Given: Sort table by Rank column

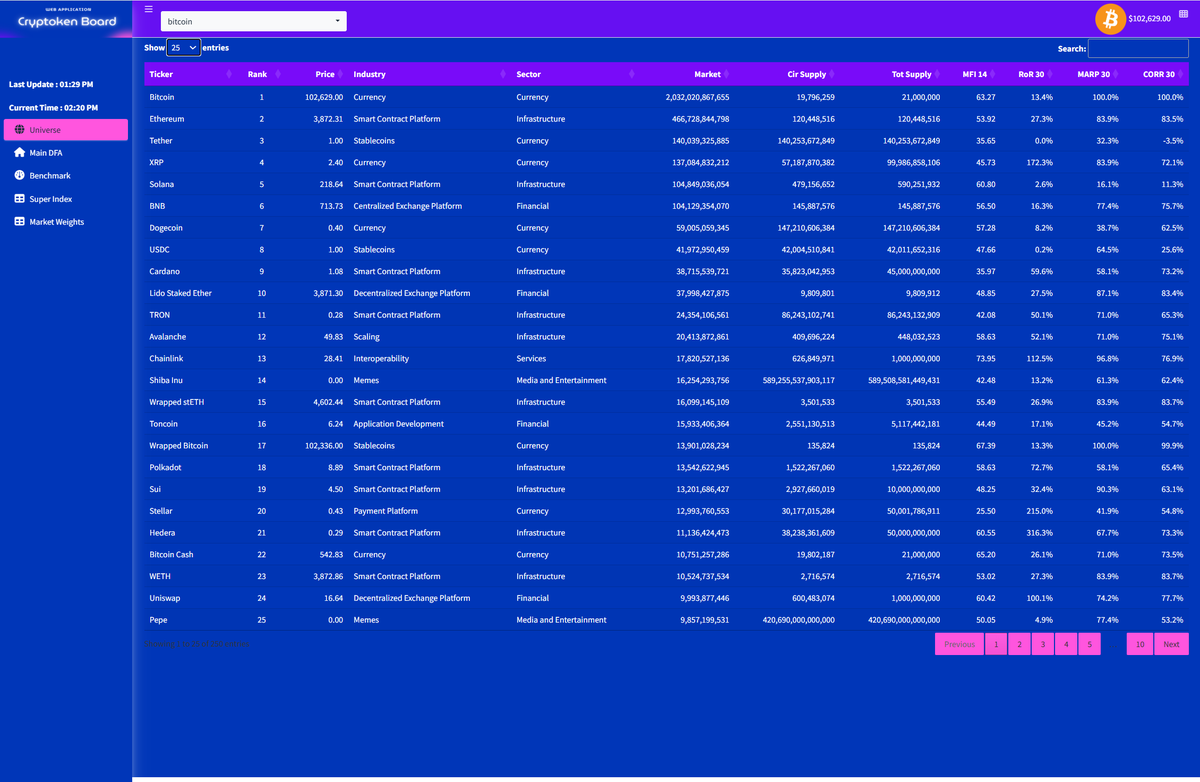Looking at the screenshot, I should [260, 74].
